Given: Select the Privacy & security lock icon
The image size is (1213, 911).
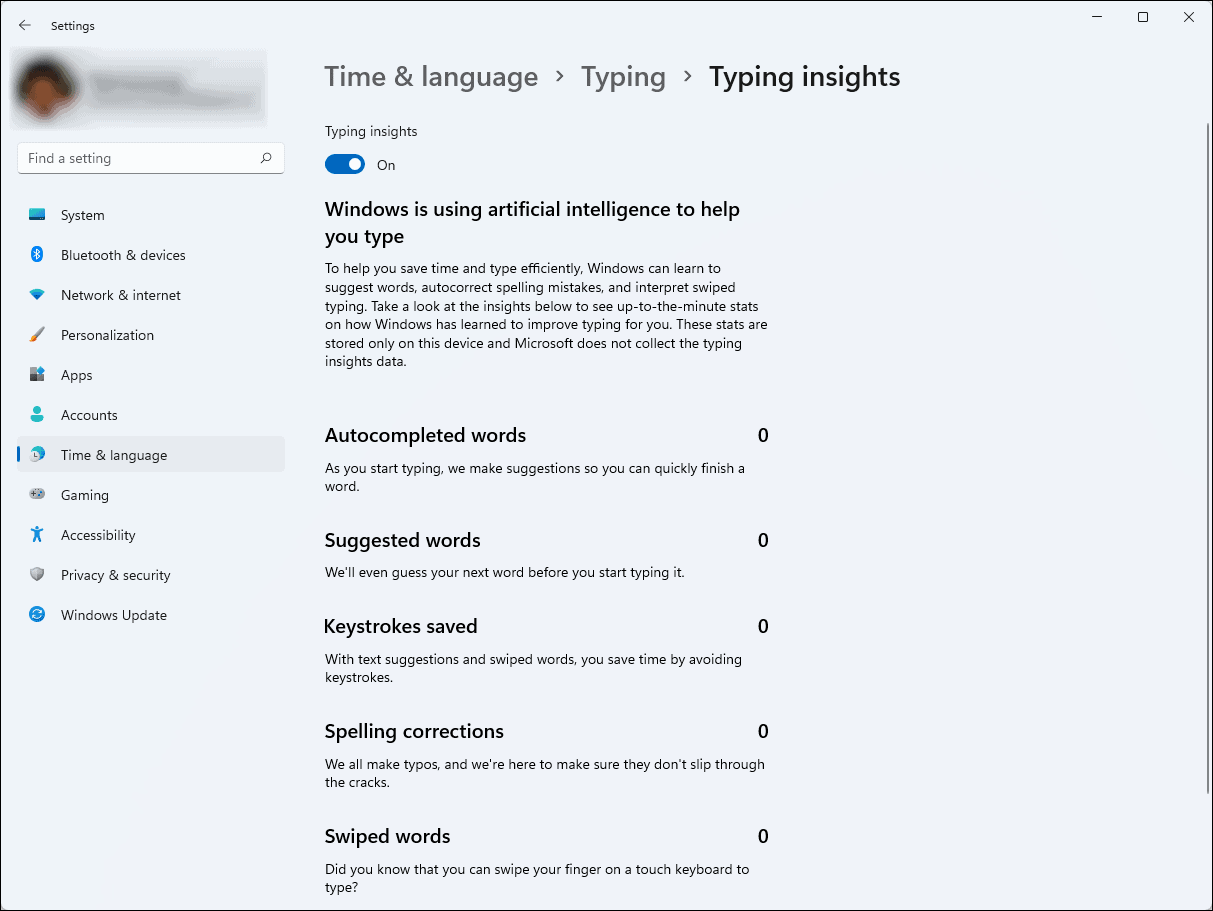Looking at the screenshot, I should (36, 574).
